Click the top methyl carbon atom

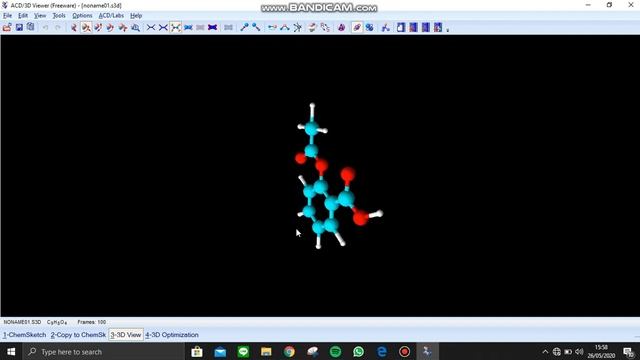tap(311, 129)
